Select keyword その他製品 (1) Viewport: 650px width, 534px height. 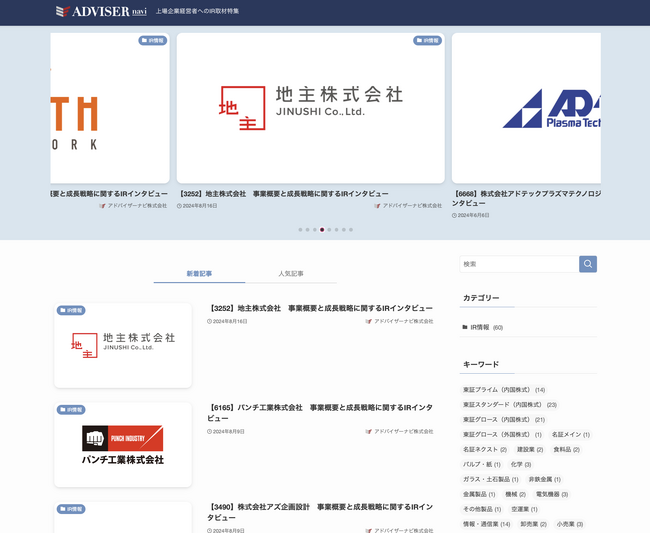[482, 510]
